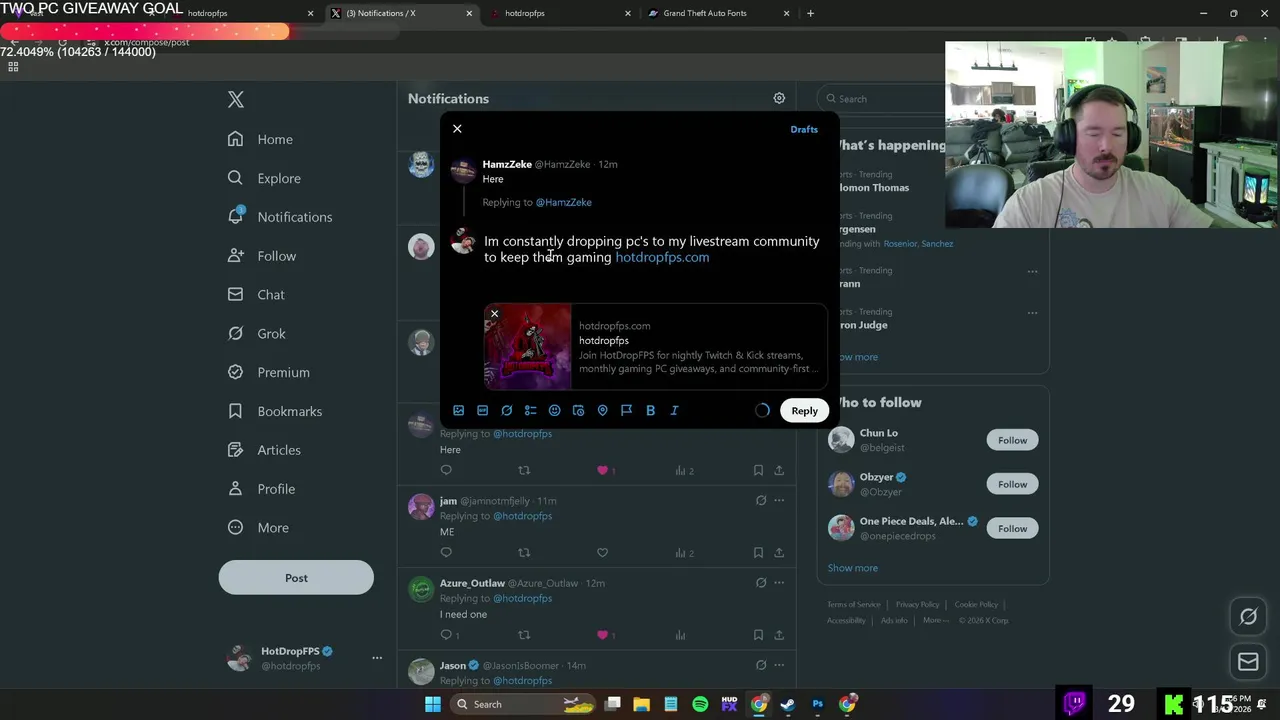Image resolution: width=1280 pixels, height=720 pixels.
Task: Repost jam's 'ME' reply
Action: 524,552
